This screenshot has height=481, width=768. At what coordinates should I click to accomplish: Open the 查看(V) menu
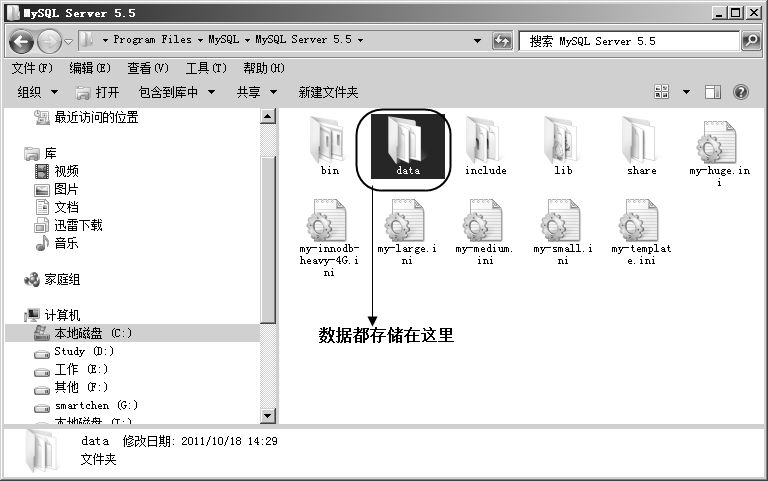tap(147, 68)
